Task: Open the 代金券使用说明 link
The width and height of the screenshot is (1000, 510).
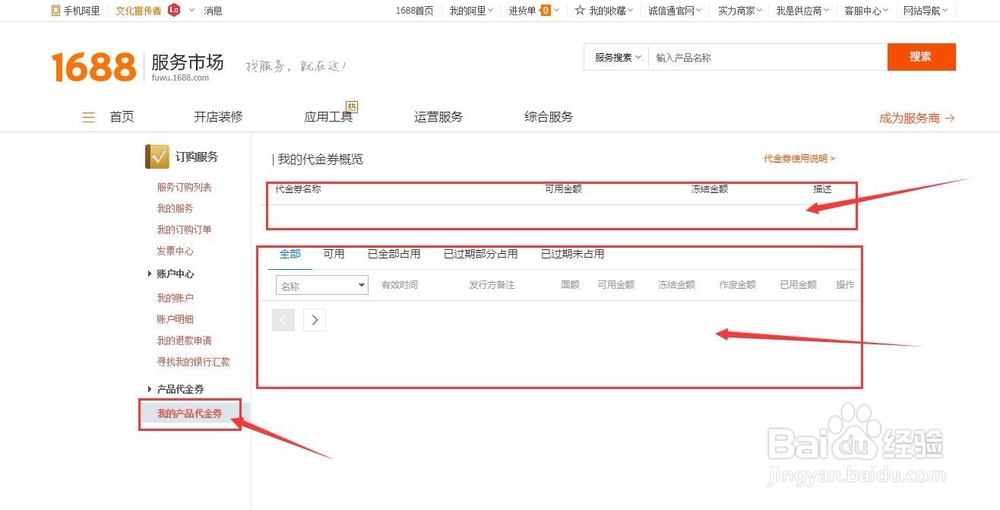Action: click(799, 158)
